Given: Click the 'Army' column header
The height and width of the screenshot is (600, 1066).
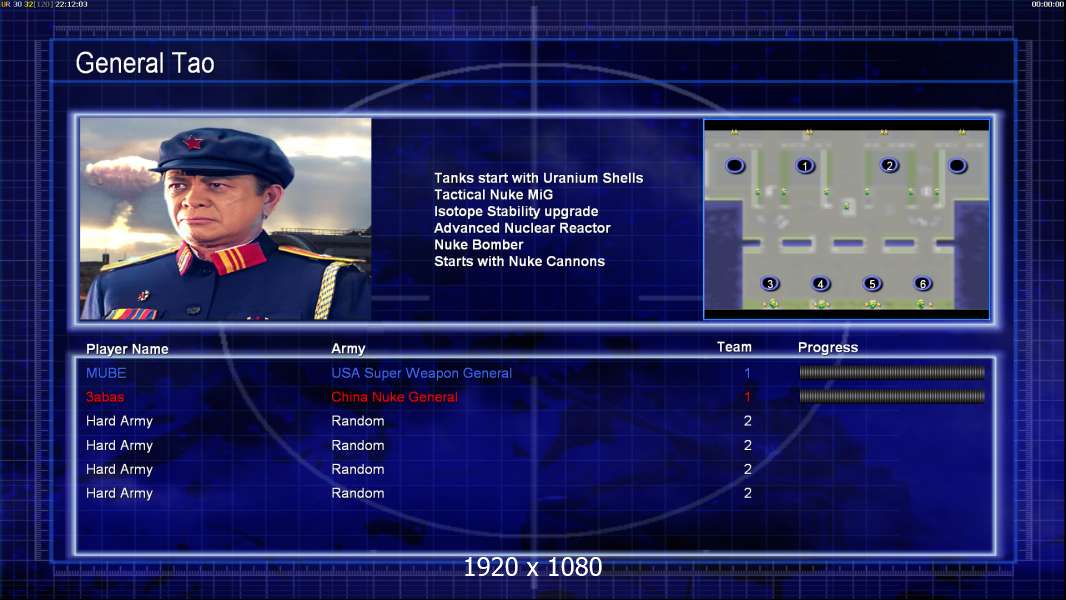Looking at the screenshot, I should 348,349.
